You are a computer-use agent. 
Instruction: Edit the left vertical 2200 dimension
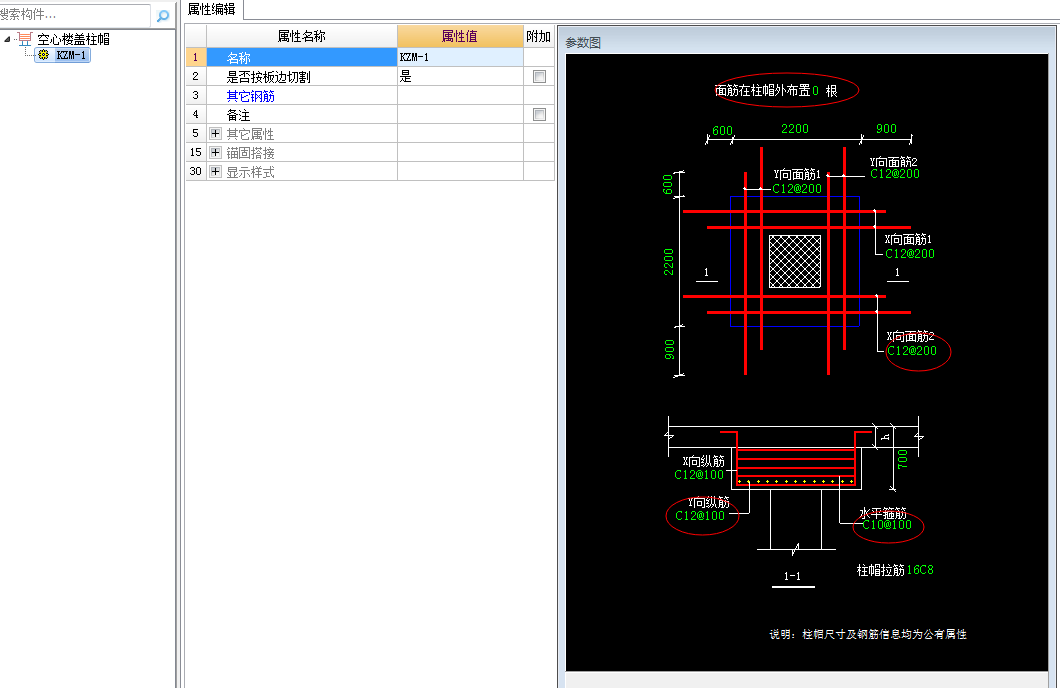669,262
